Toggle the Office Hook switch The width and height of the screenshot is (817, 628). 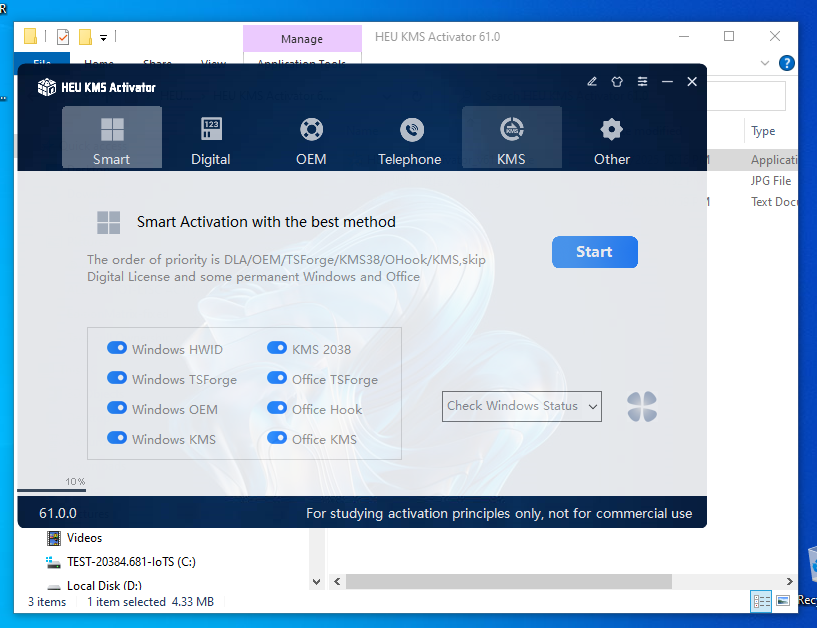point(277,408)
